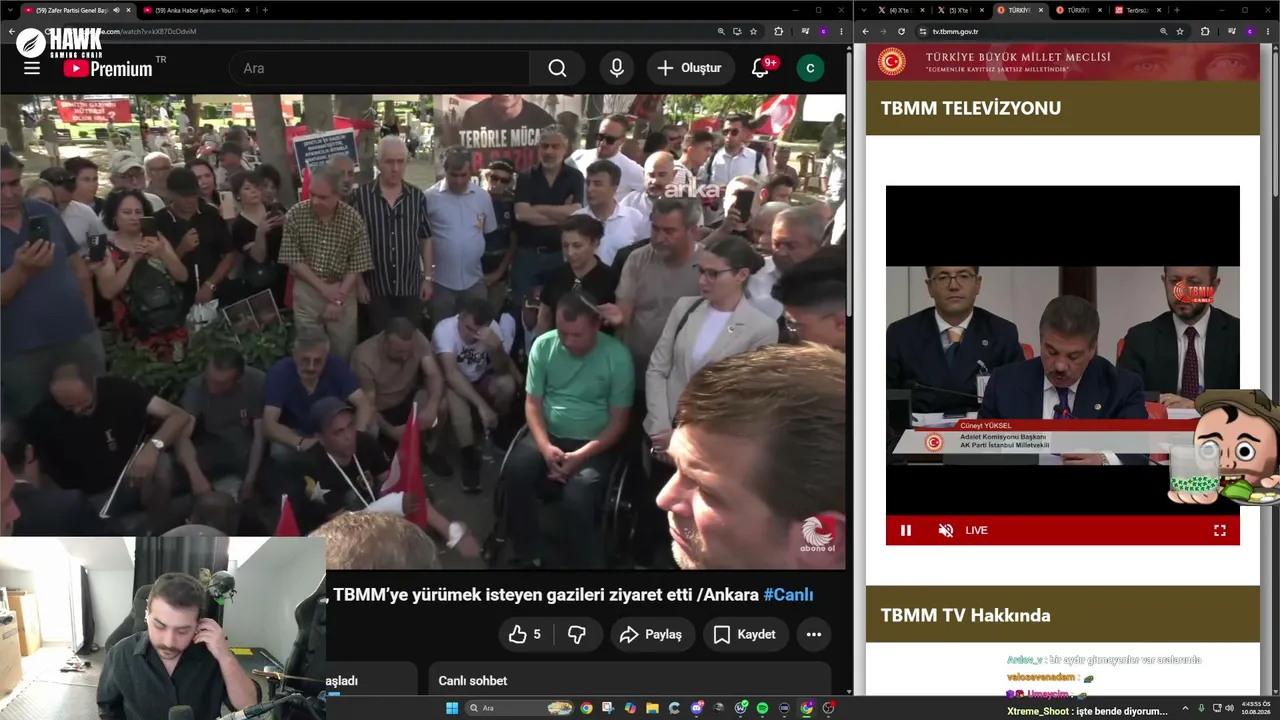
Task: Open extensions in the TBMM browser window
Action: point(1205,31)
